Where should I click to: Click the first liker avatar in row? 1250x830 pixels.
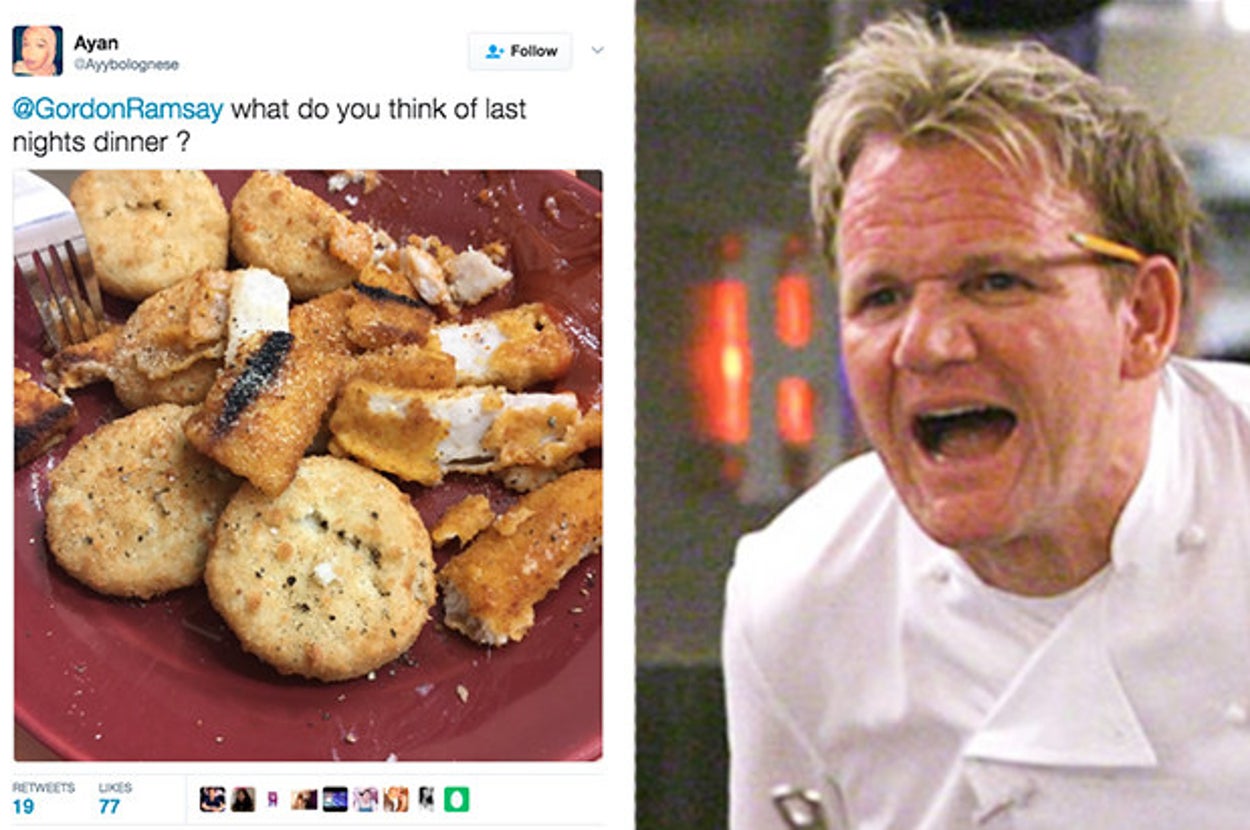coord(212,799)
